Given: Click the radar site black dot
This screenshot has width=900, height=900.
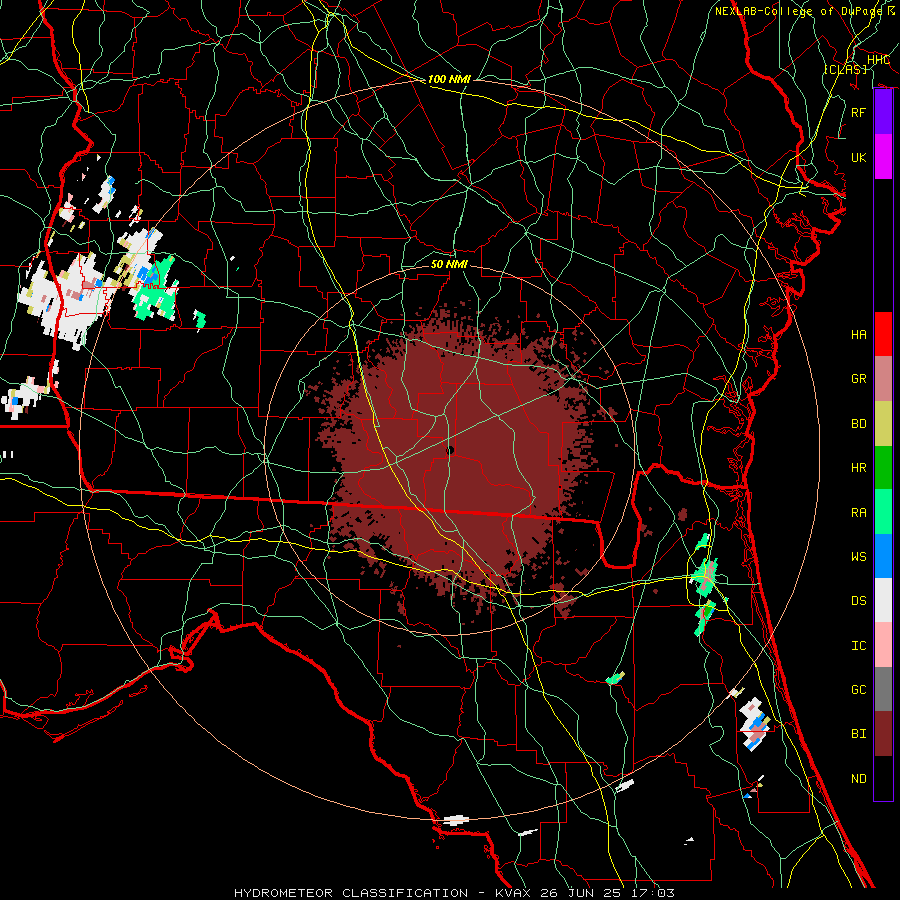Looking at the screenshot, I should tap(451, 451).
